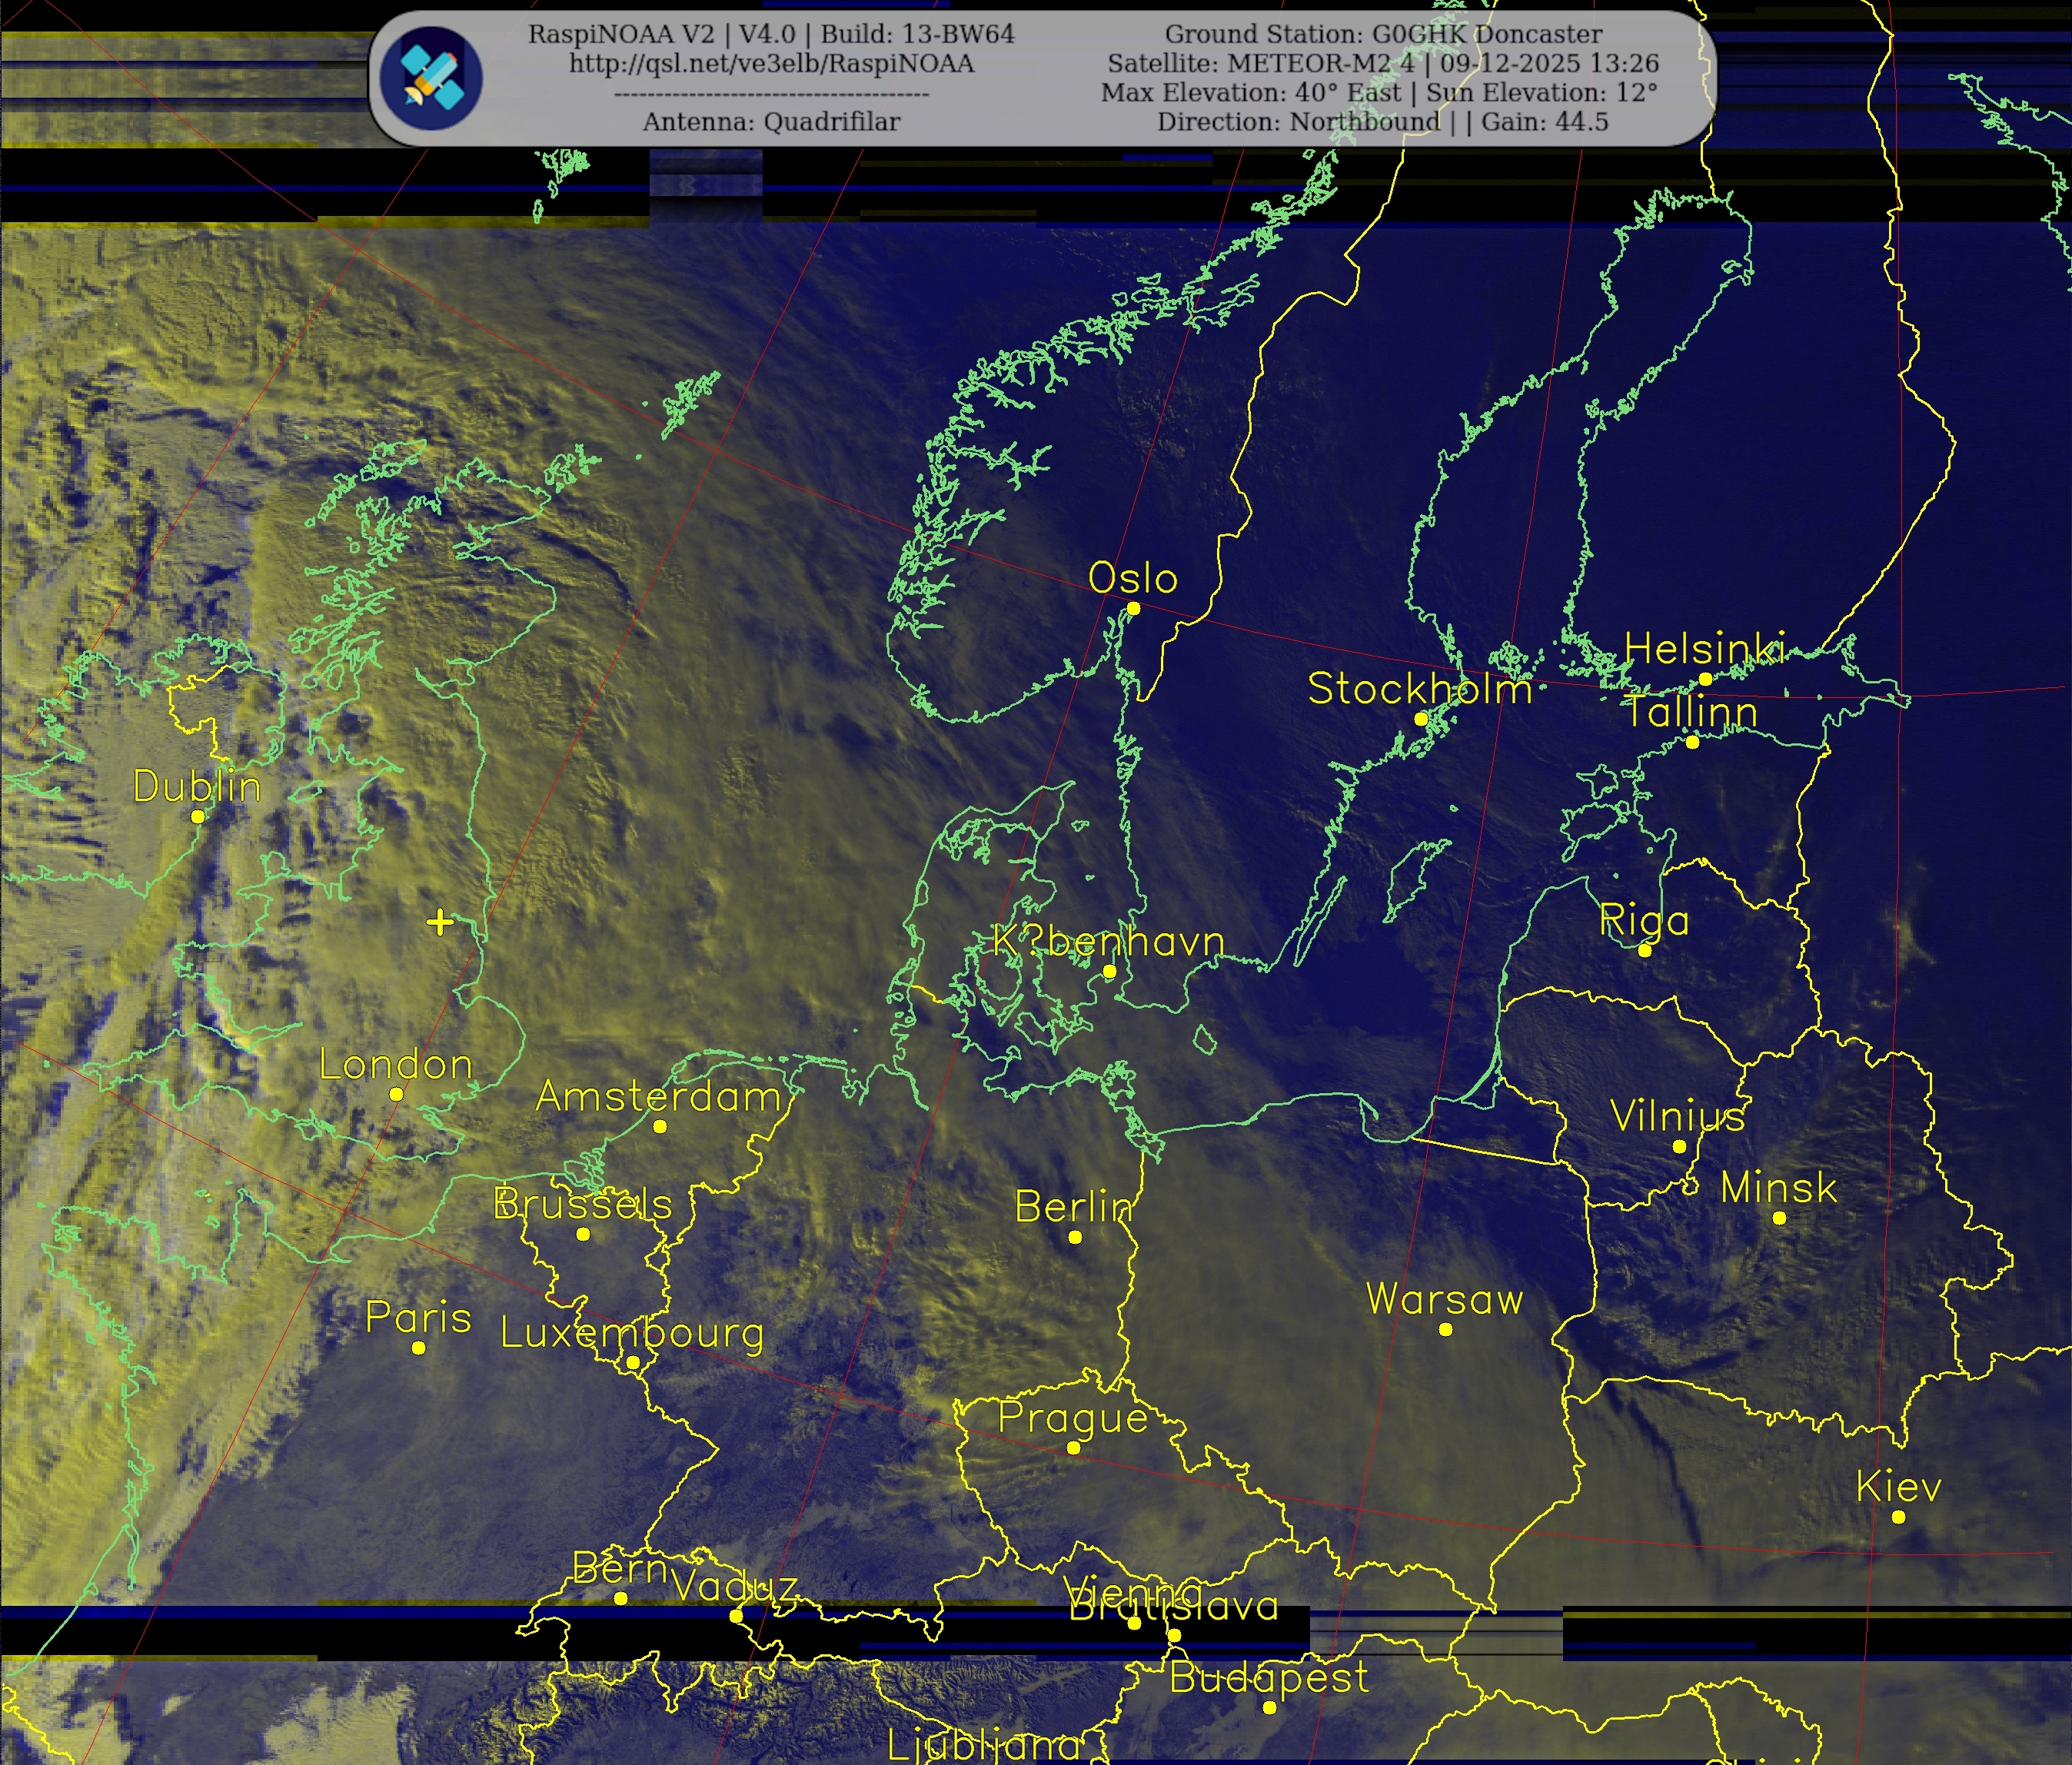Click the Ground Station G0GHK Doncaster text
Screen dimensions: 2072x1765
1383,34
